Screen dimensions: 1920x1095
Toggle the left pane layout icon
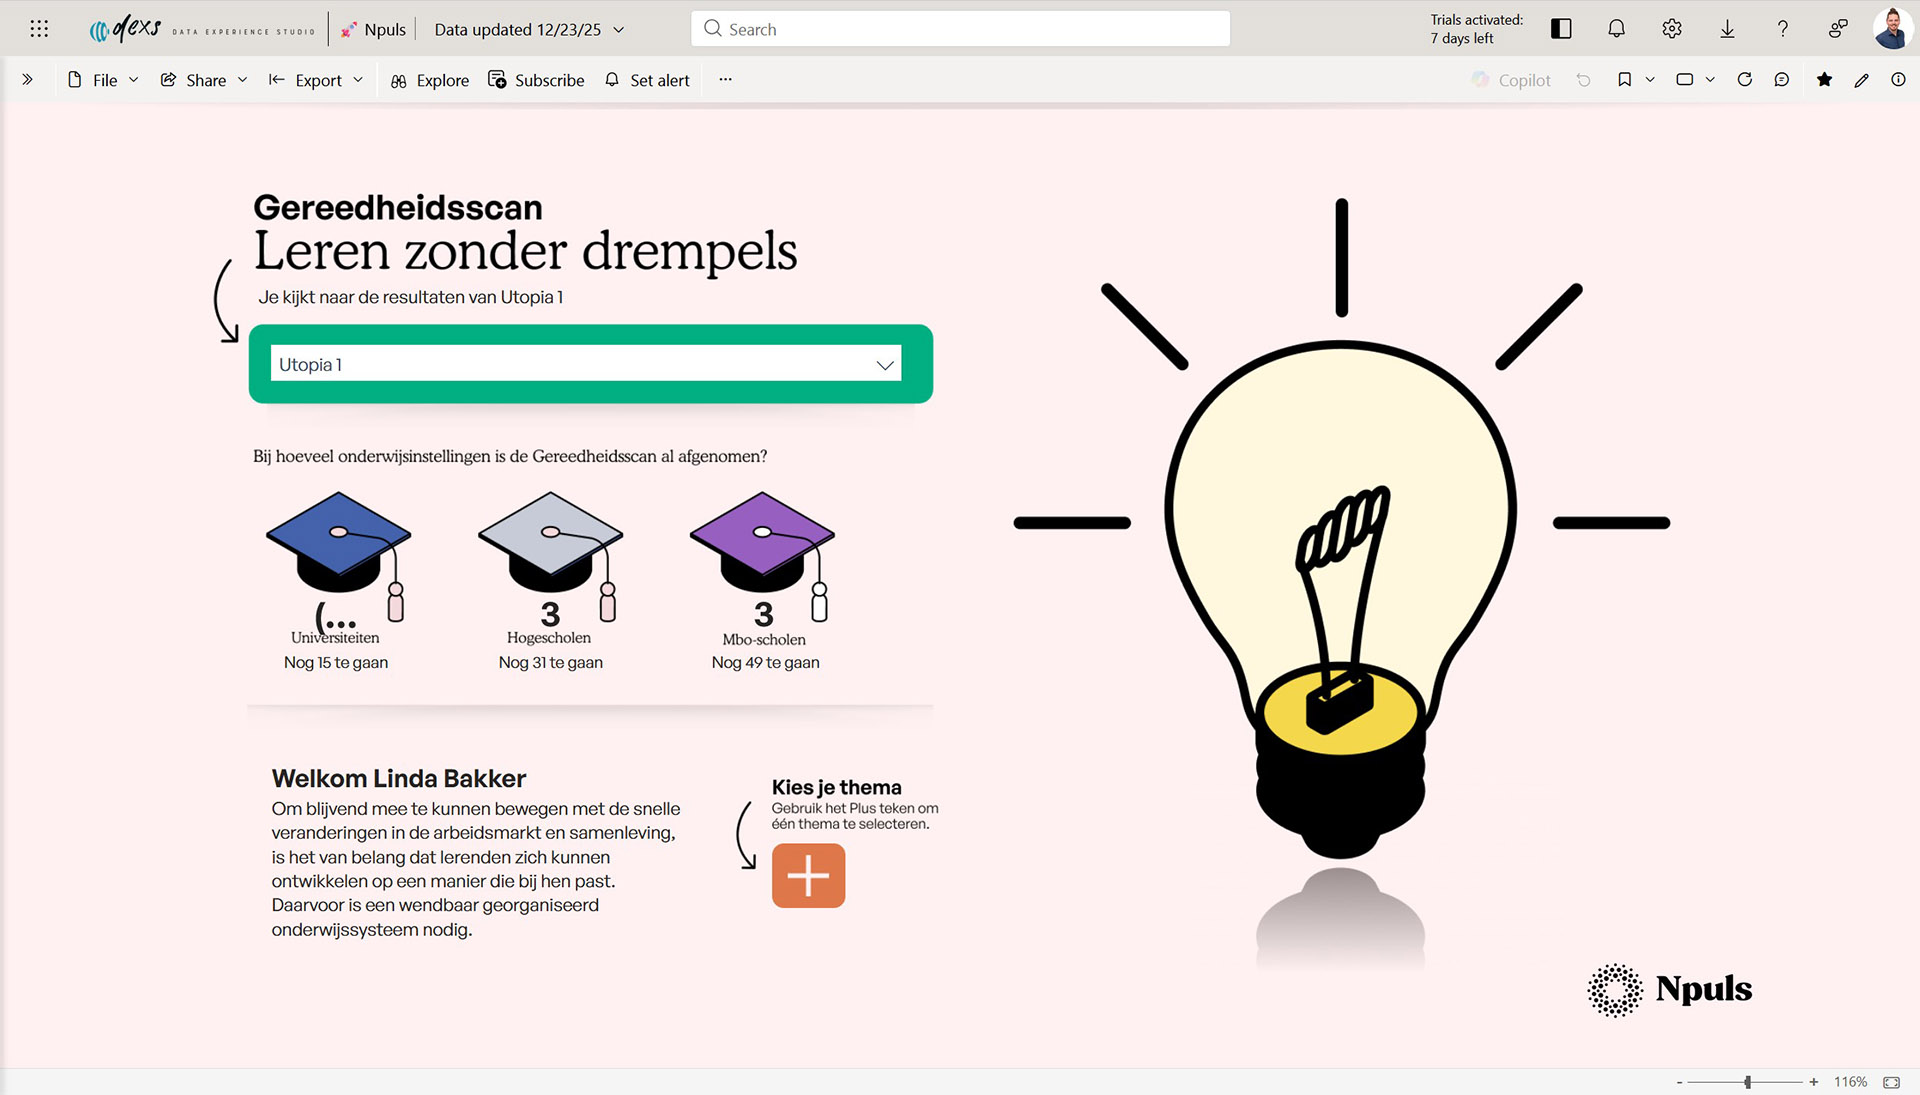[x=1561, y=29]
